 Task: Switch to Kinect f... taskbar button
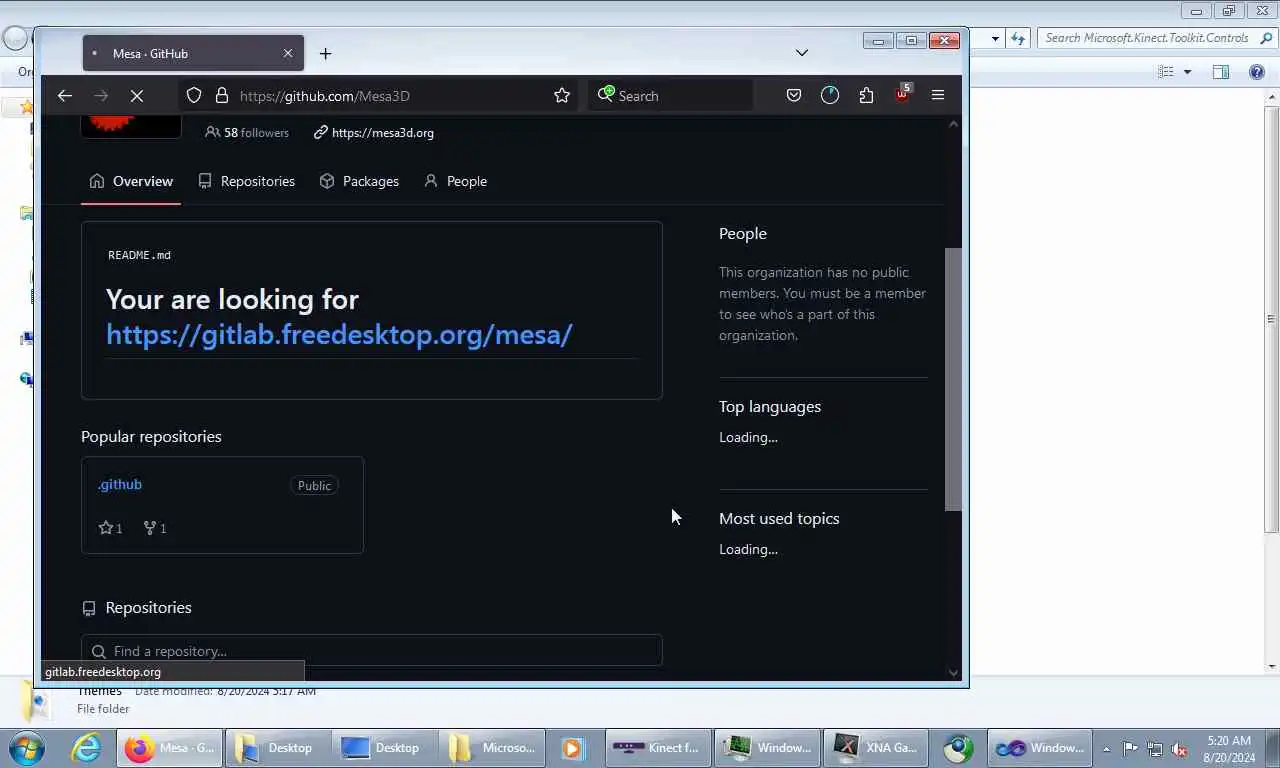click(x=657, y=748)
